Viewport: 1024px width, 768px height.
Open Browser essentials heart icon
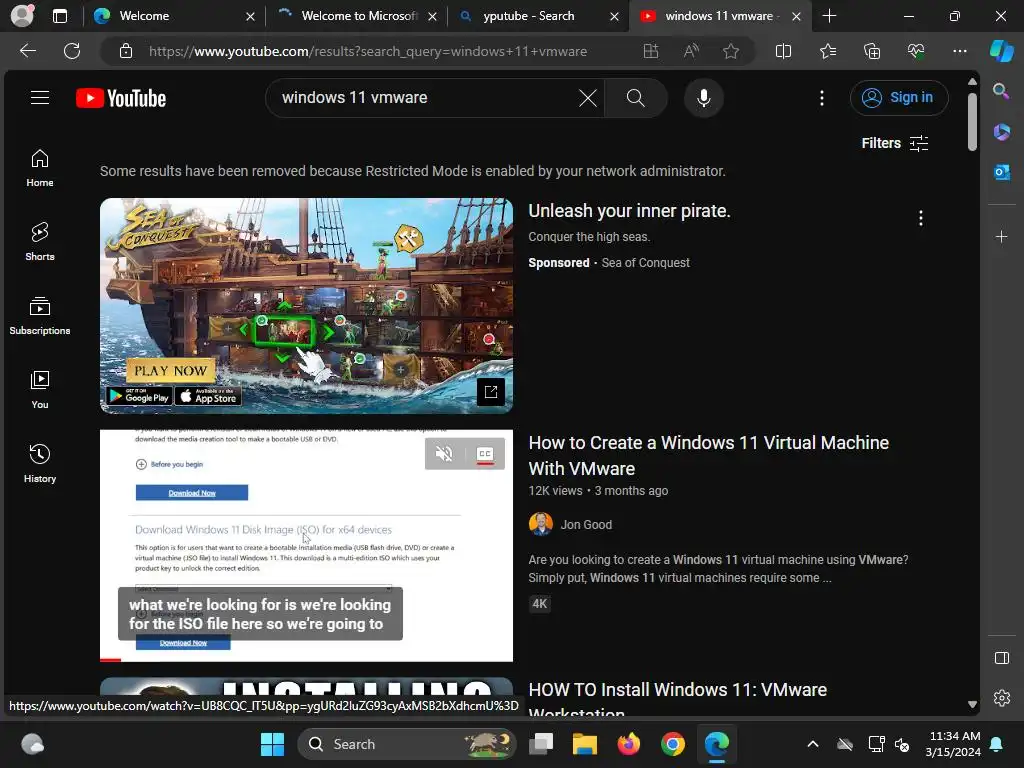coord(916,51)
